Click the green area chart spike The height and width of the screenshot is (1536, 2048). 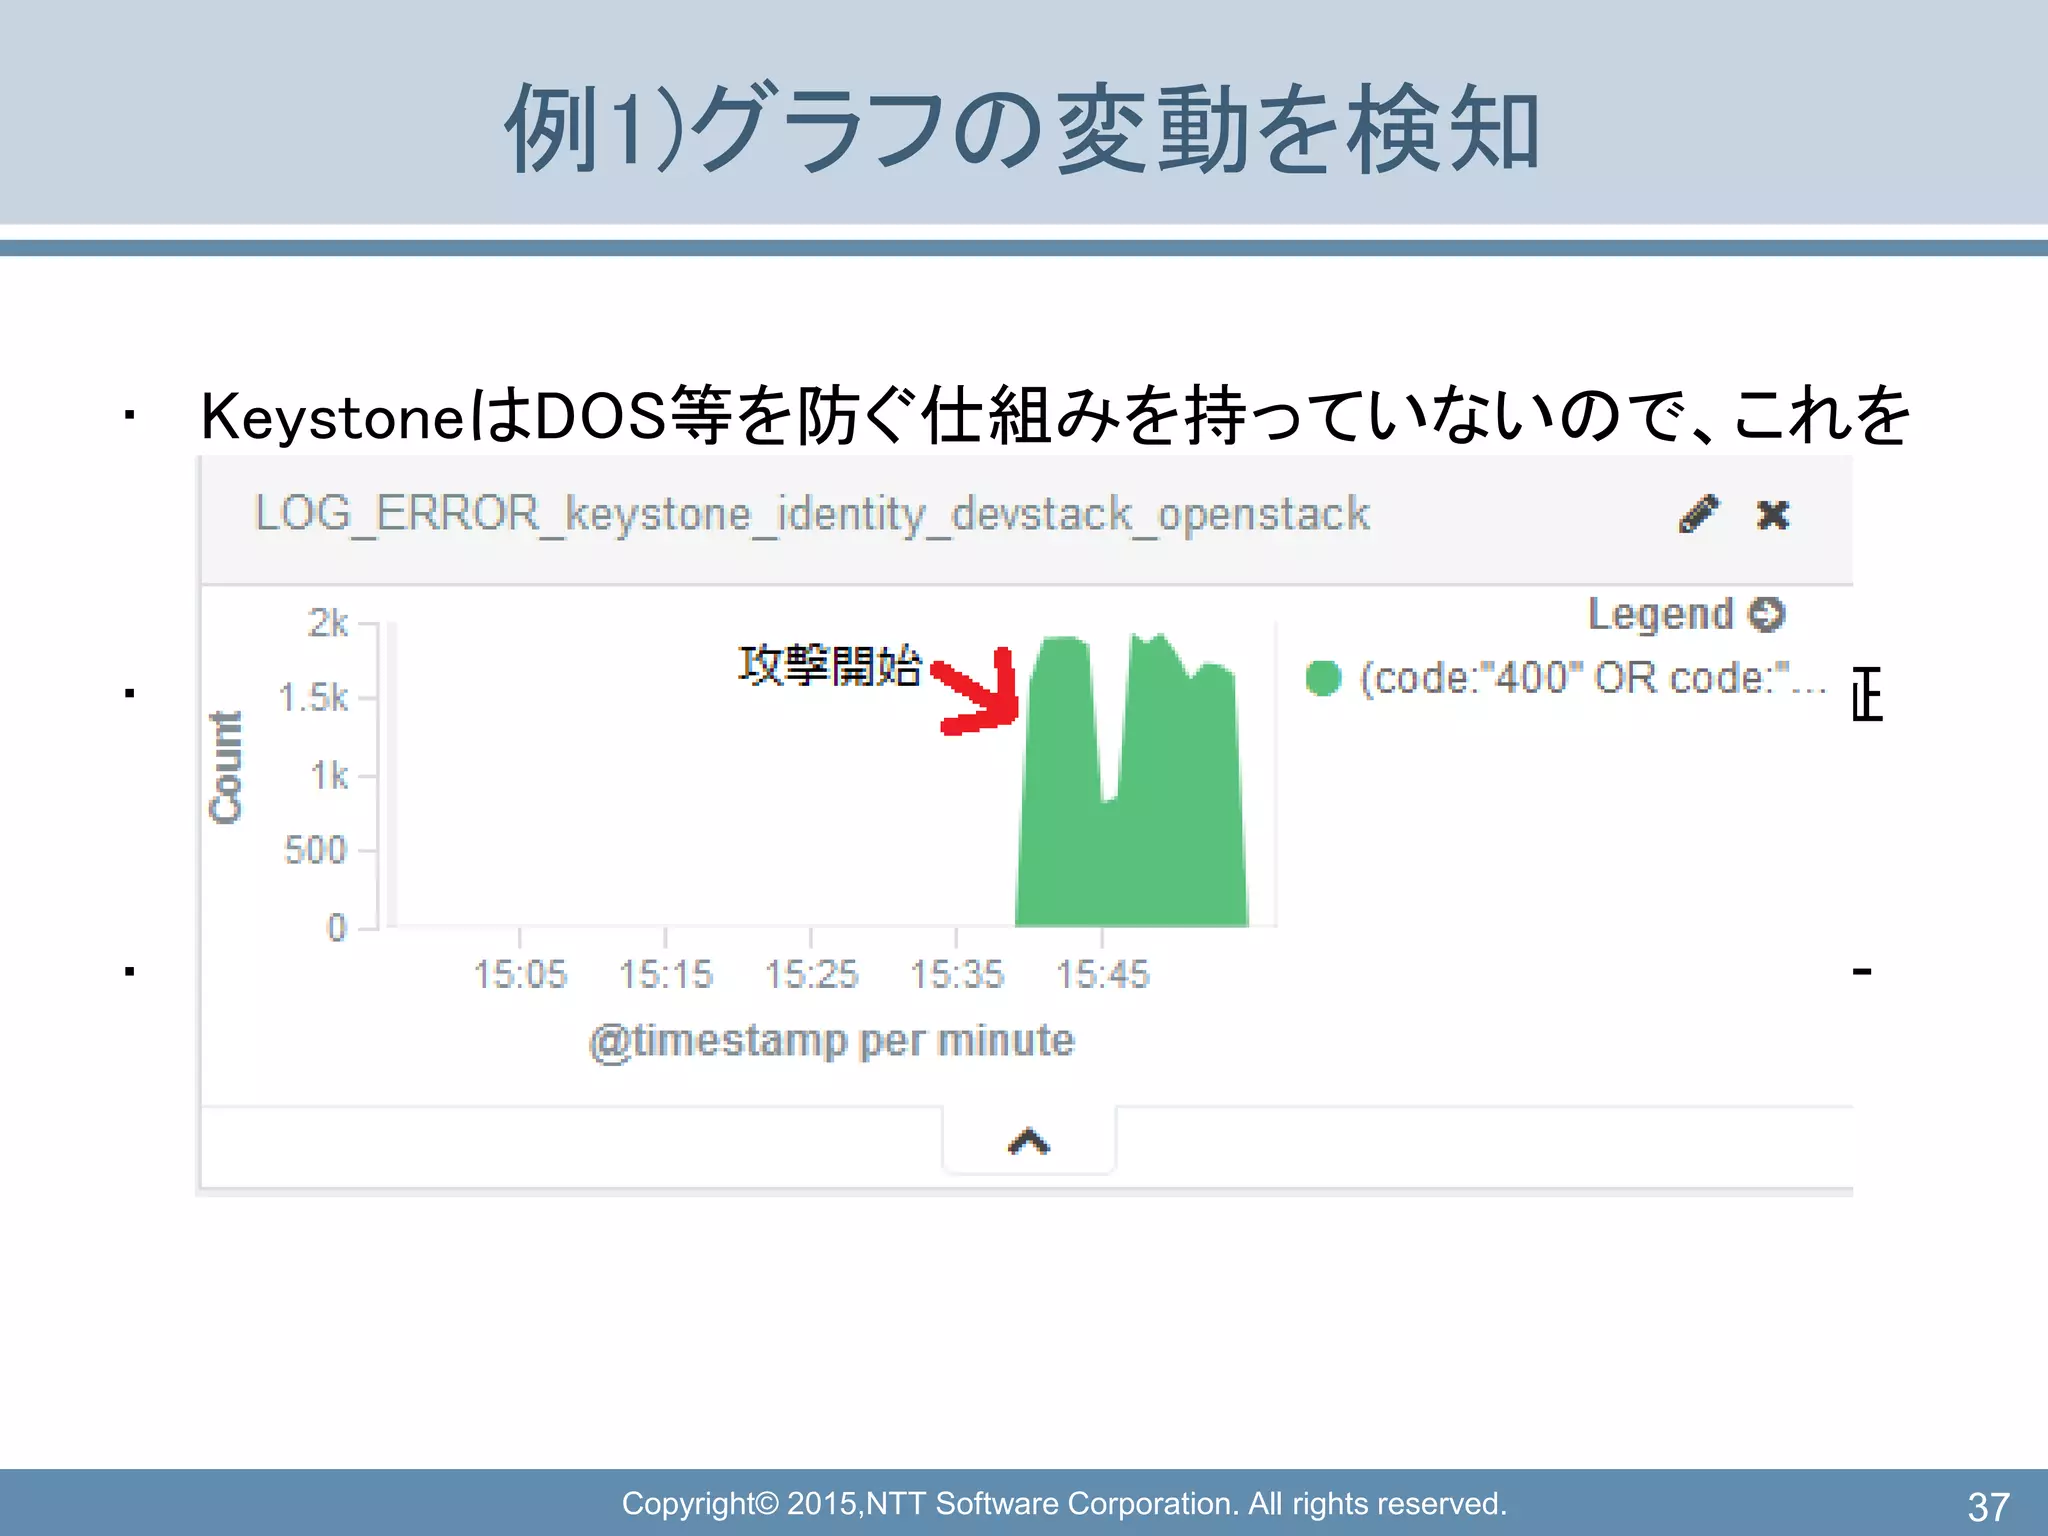click(1132, 800)
